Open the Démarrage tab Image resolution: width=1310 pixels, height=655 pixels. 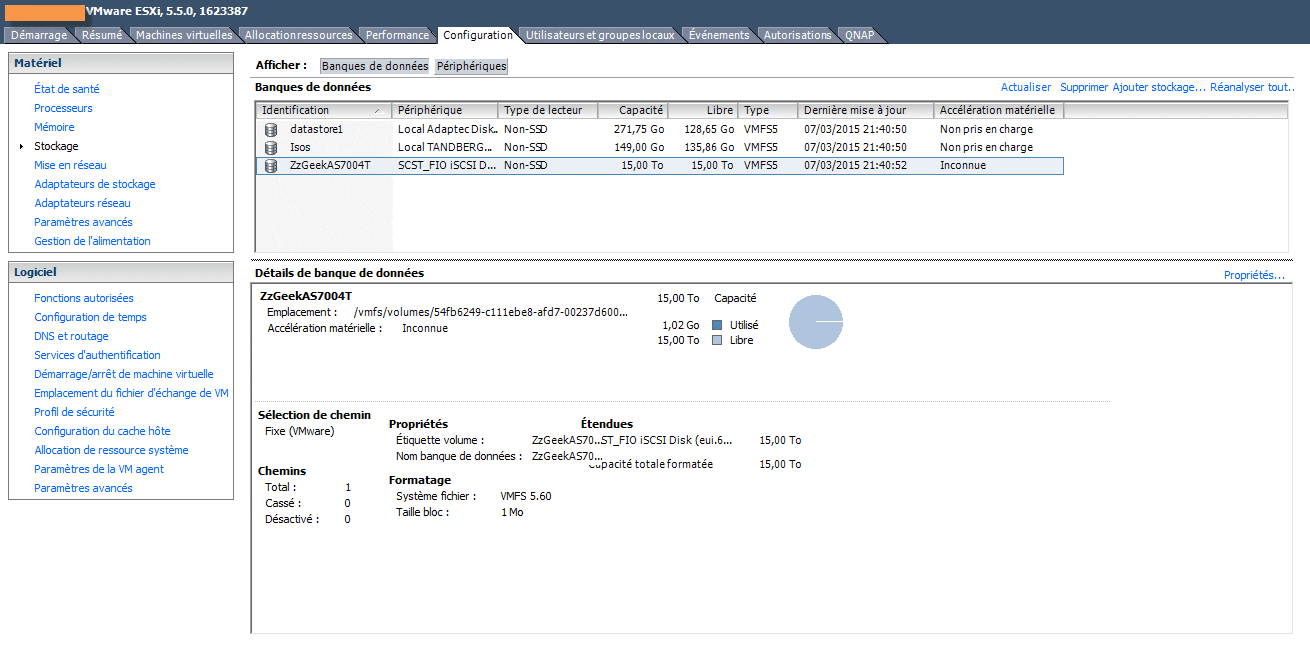pyautogui.click(x=39, y=35)
